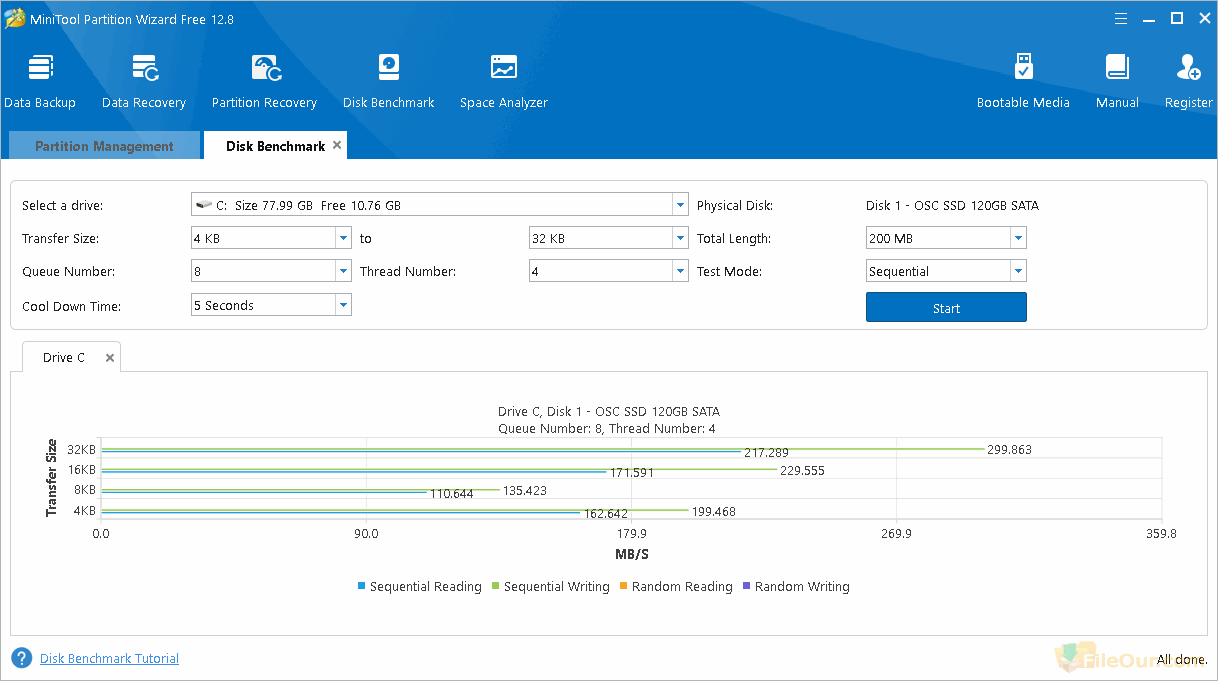Image resolution: width=1218 pixels, height=681 pixels.
Task: Select the Drive C results tab
Action: [x=64, y=358]
